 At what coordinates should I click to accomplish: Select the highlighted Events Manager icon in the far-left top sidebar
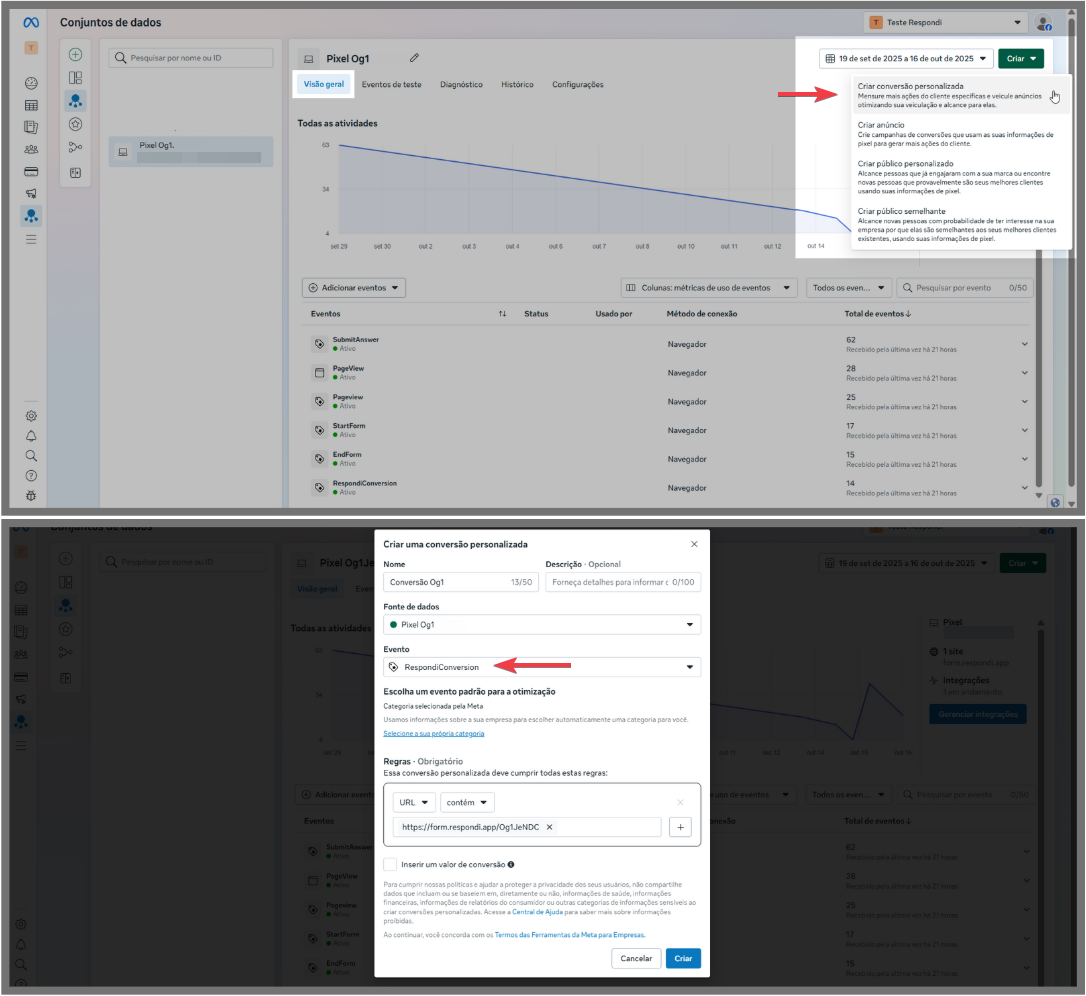point(31,216)
